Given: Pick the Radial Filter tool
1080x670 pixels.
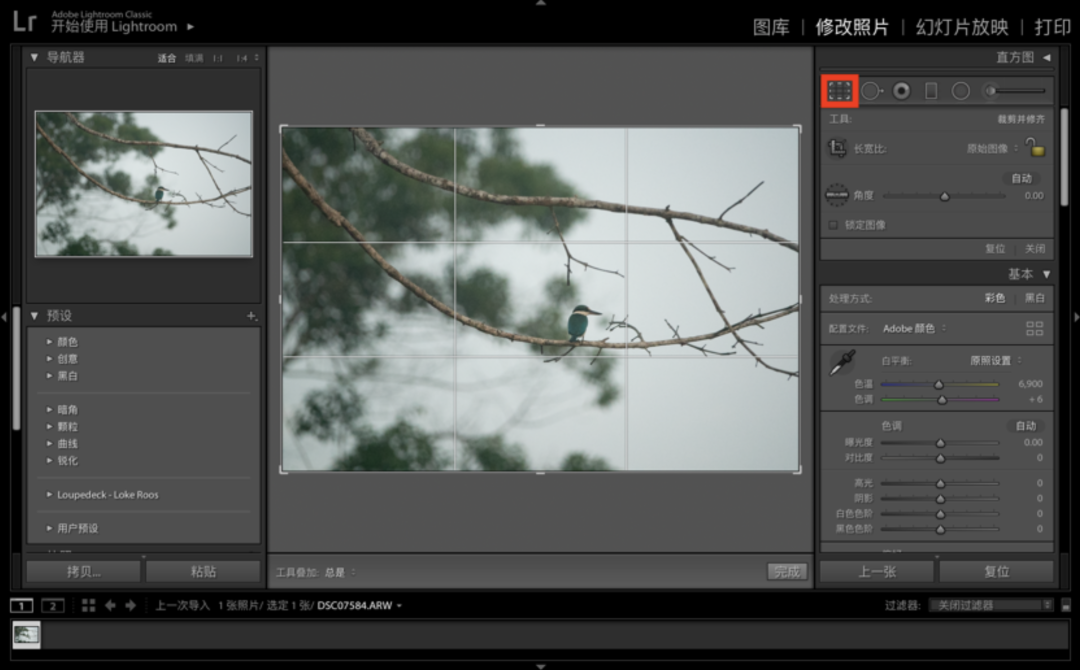Looking at the screenshot, I should [961, 91].
